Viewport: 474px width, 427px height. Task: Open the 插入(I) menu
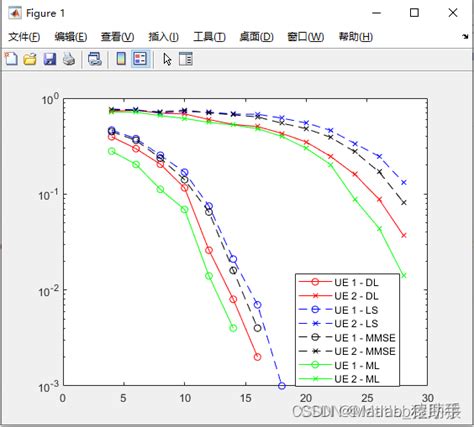click(x=163, y=37)
